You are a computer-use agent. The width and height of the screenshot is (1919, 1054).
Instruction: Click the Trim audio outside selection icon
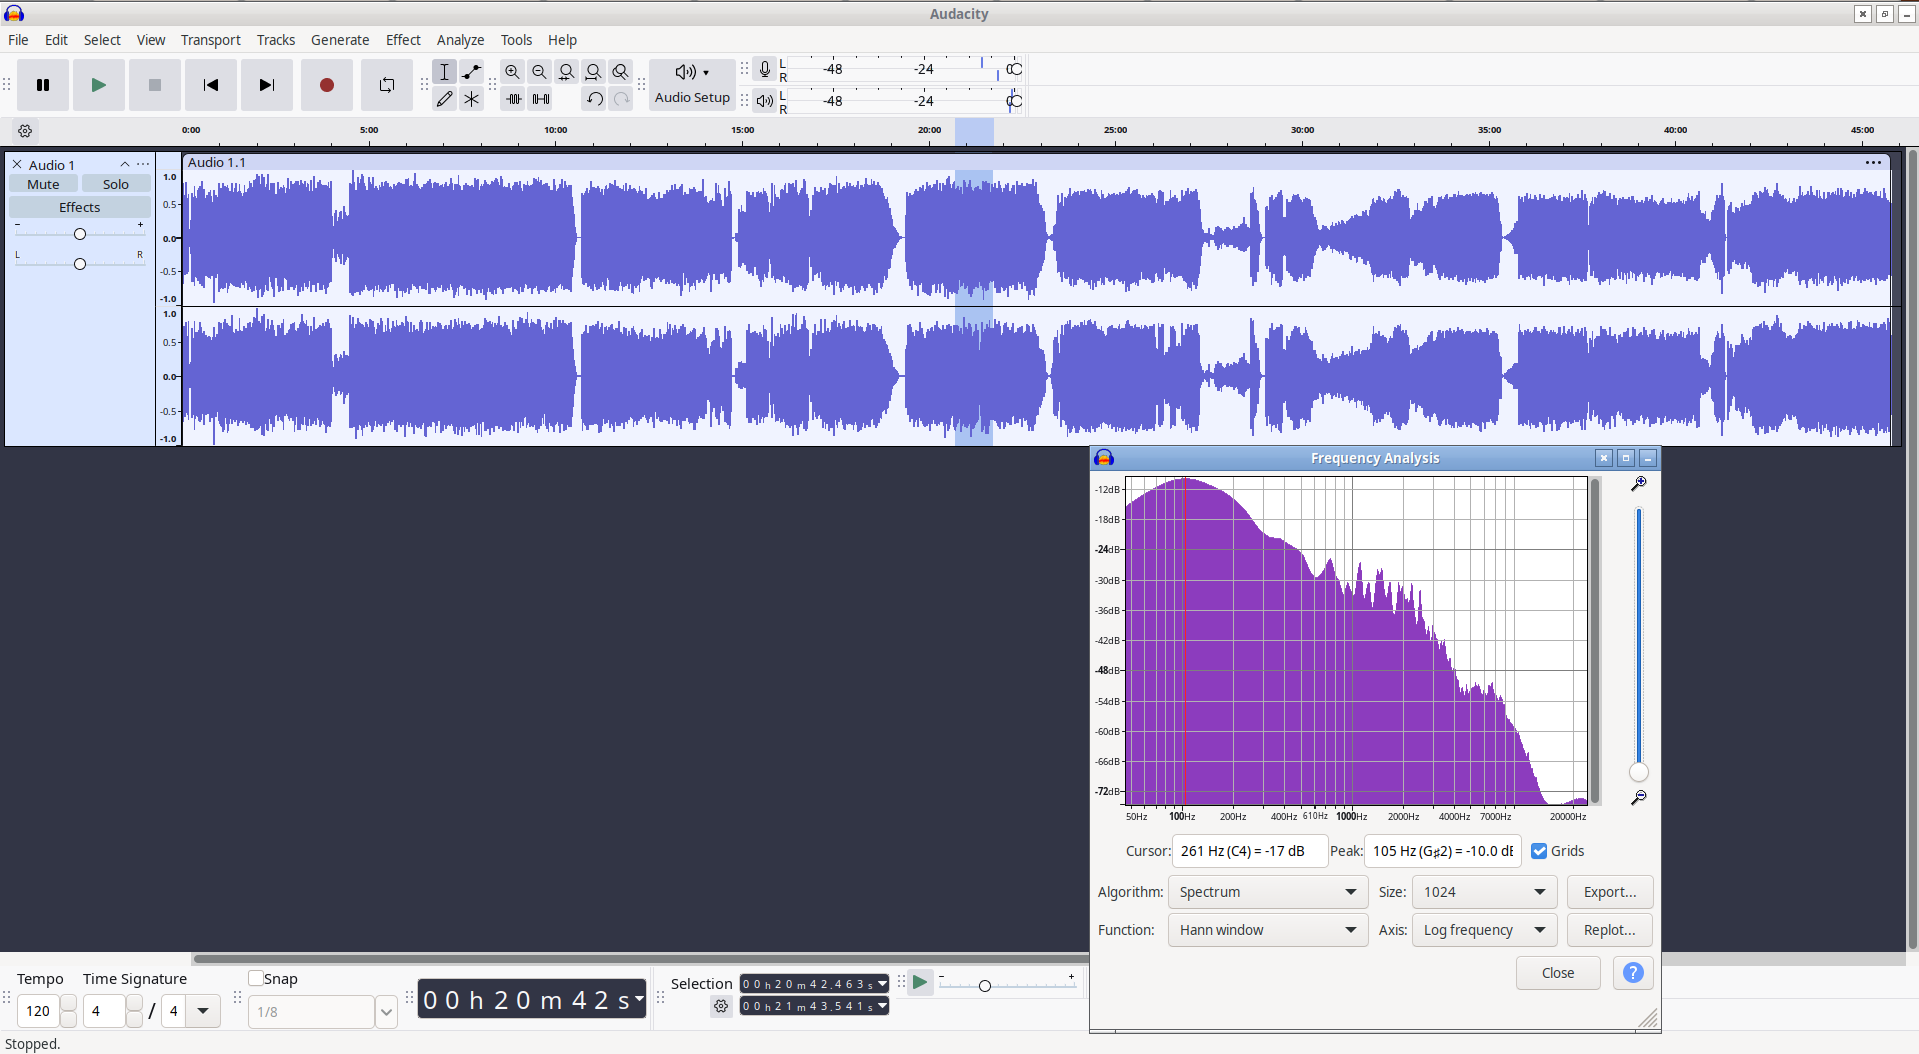click(x=513, y=99)
